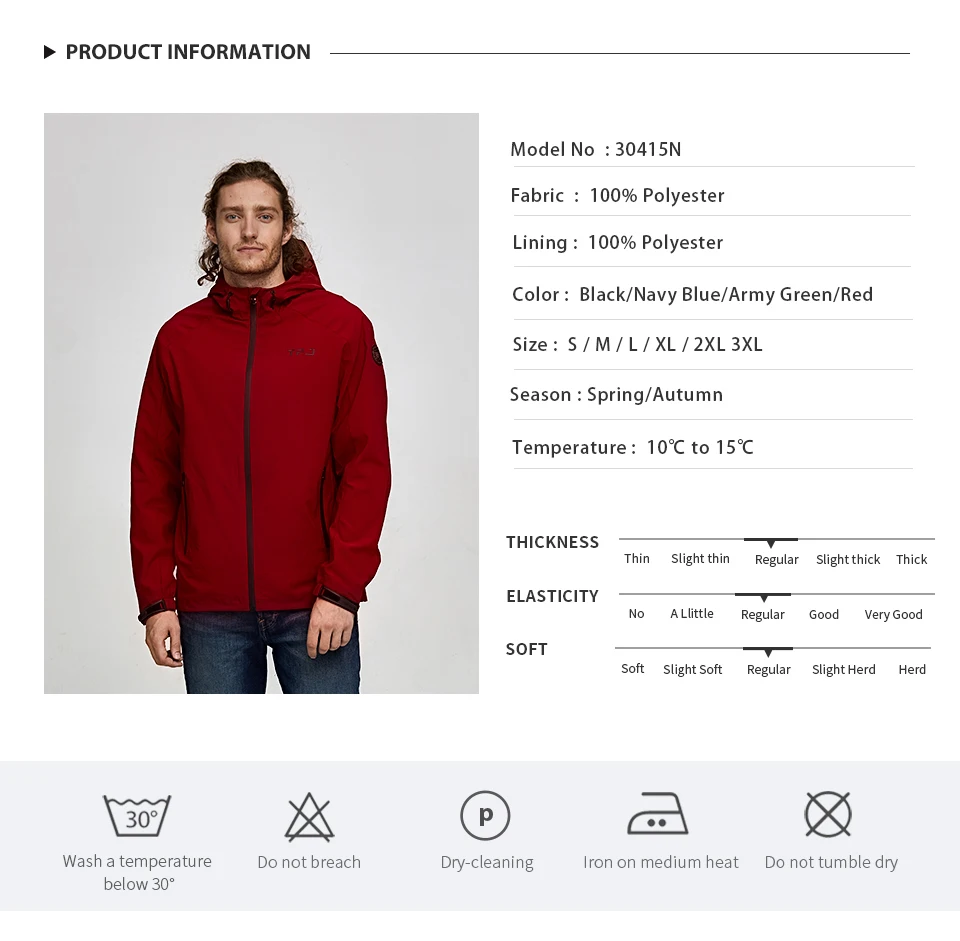The height and width of the screenshot is (941, 960).
Task: Click the Product Information triangle arrow
Action: [50, 52]
